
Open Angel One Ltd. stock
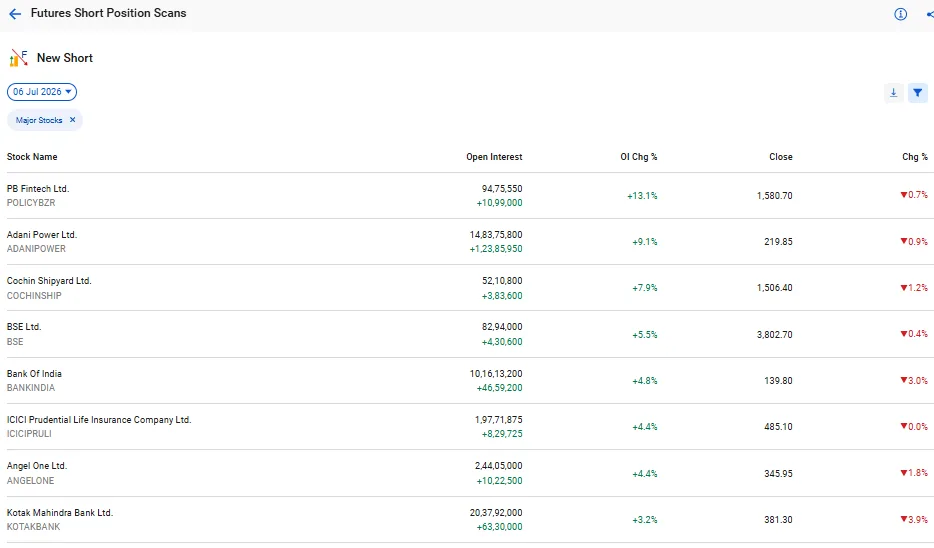pos(37,465)
